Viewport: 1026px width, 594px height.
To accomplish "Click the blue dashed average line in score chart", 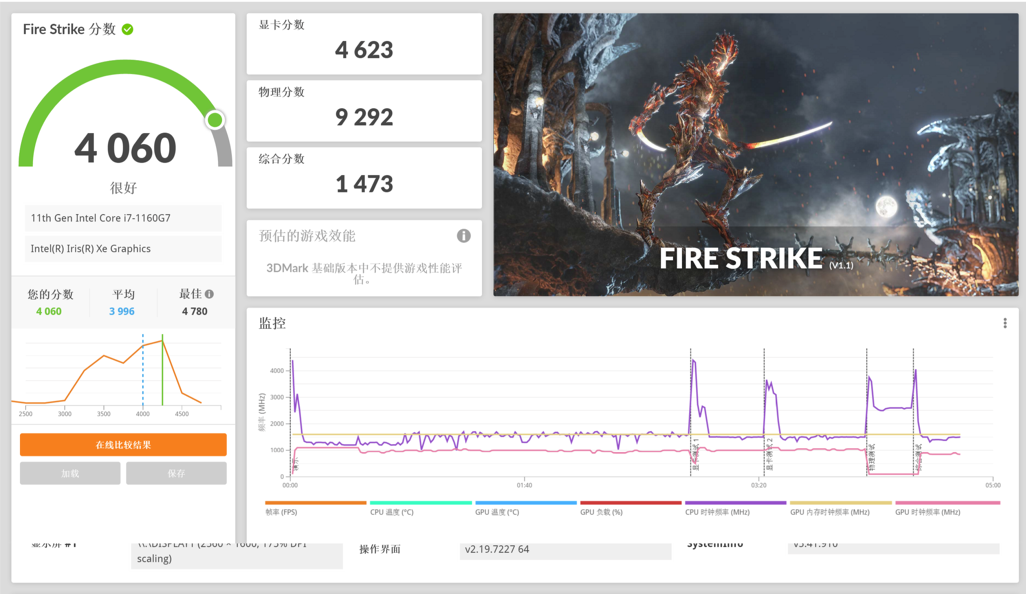I will pos(143,370).
